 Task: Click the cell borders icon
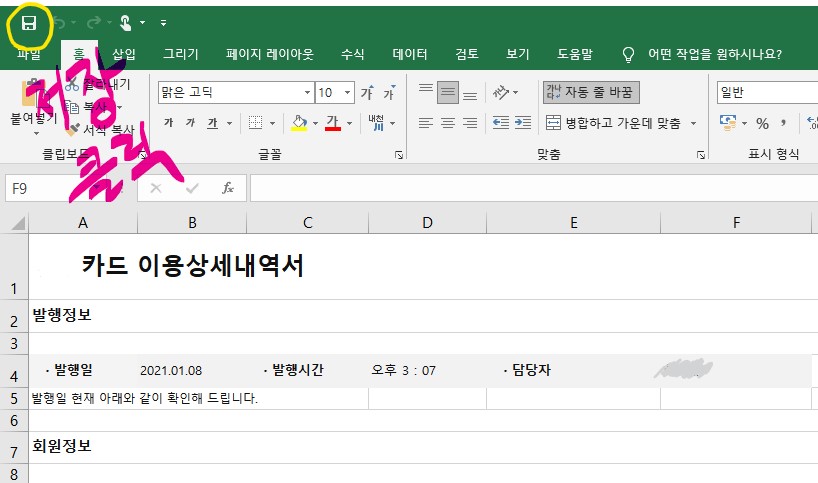(x=255, y=123)
